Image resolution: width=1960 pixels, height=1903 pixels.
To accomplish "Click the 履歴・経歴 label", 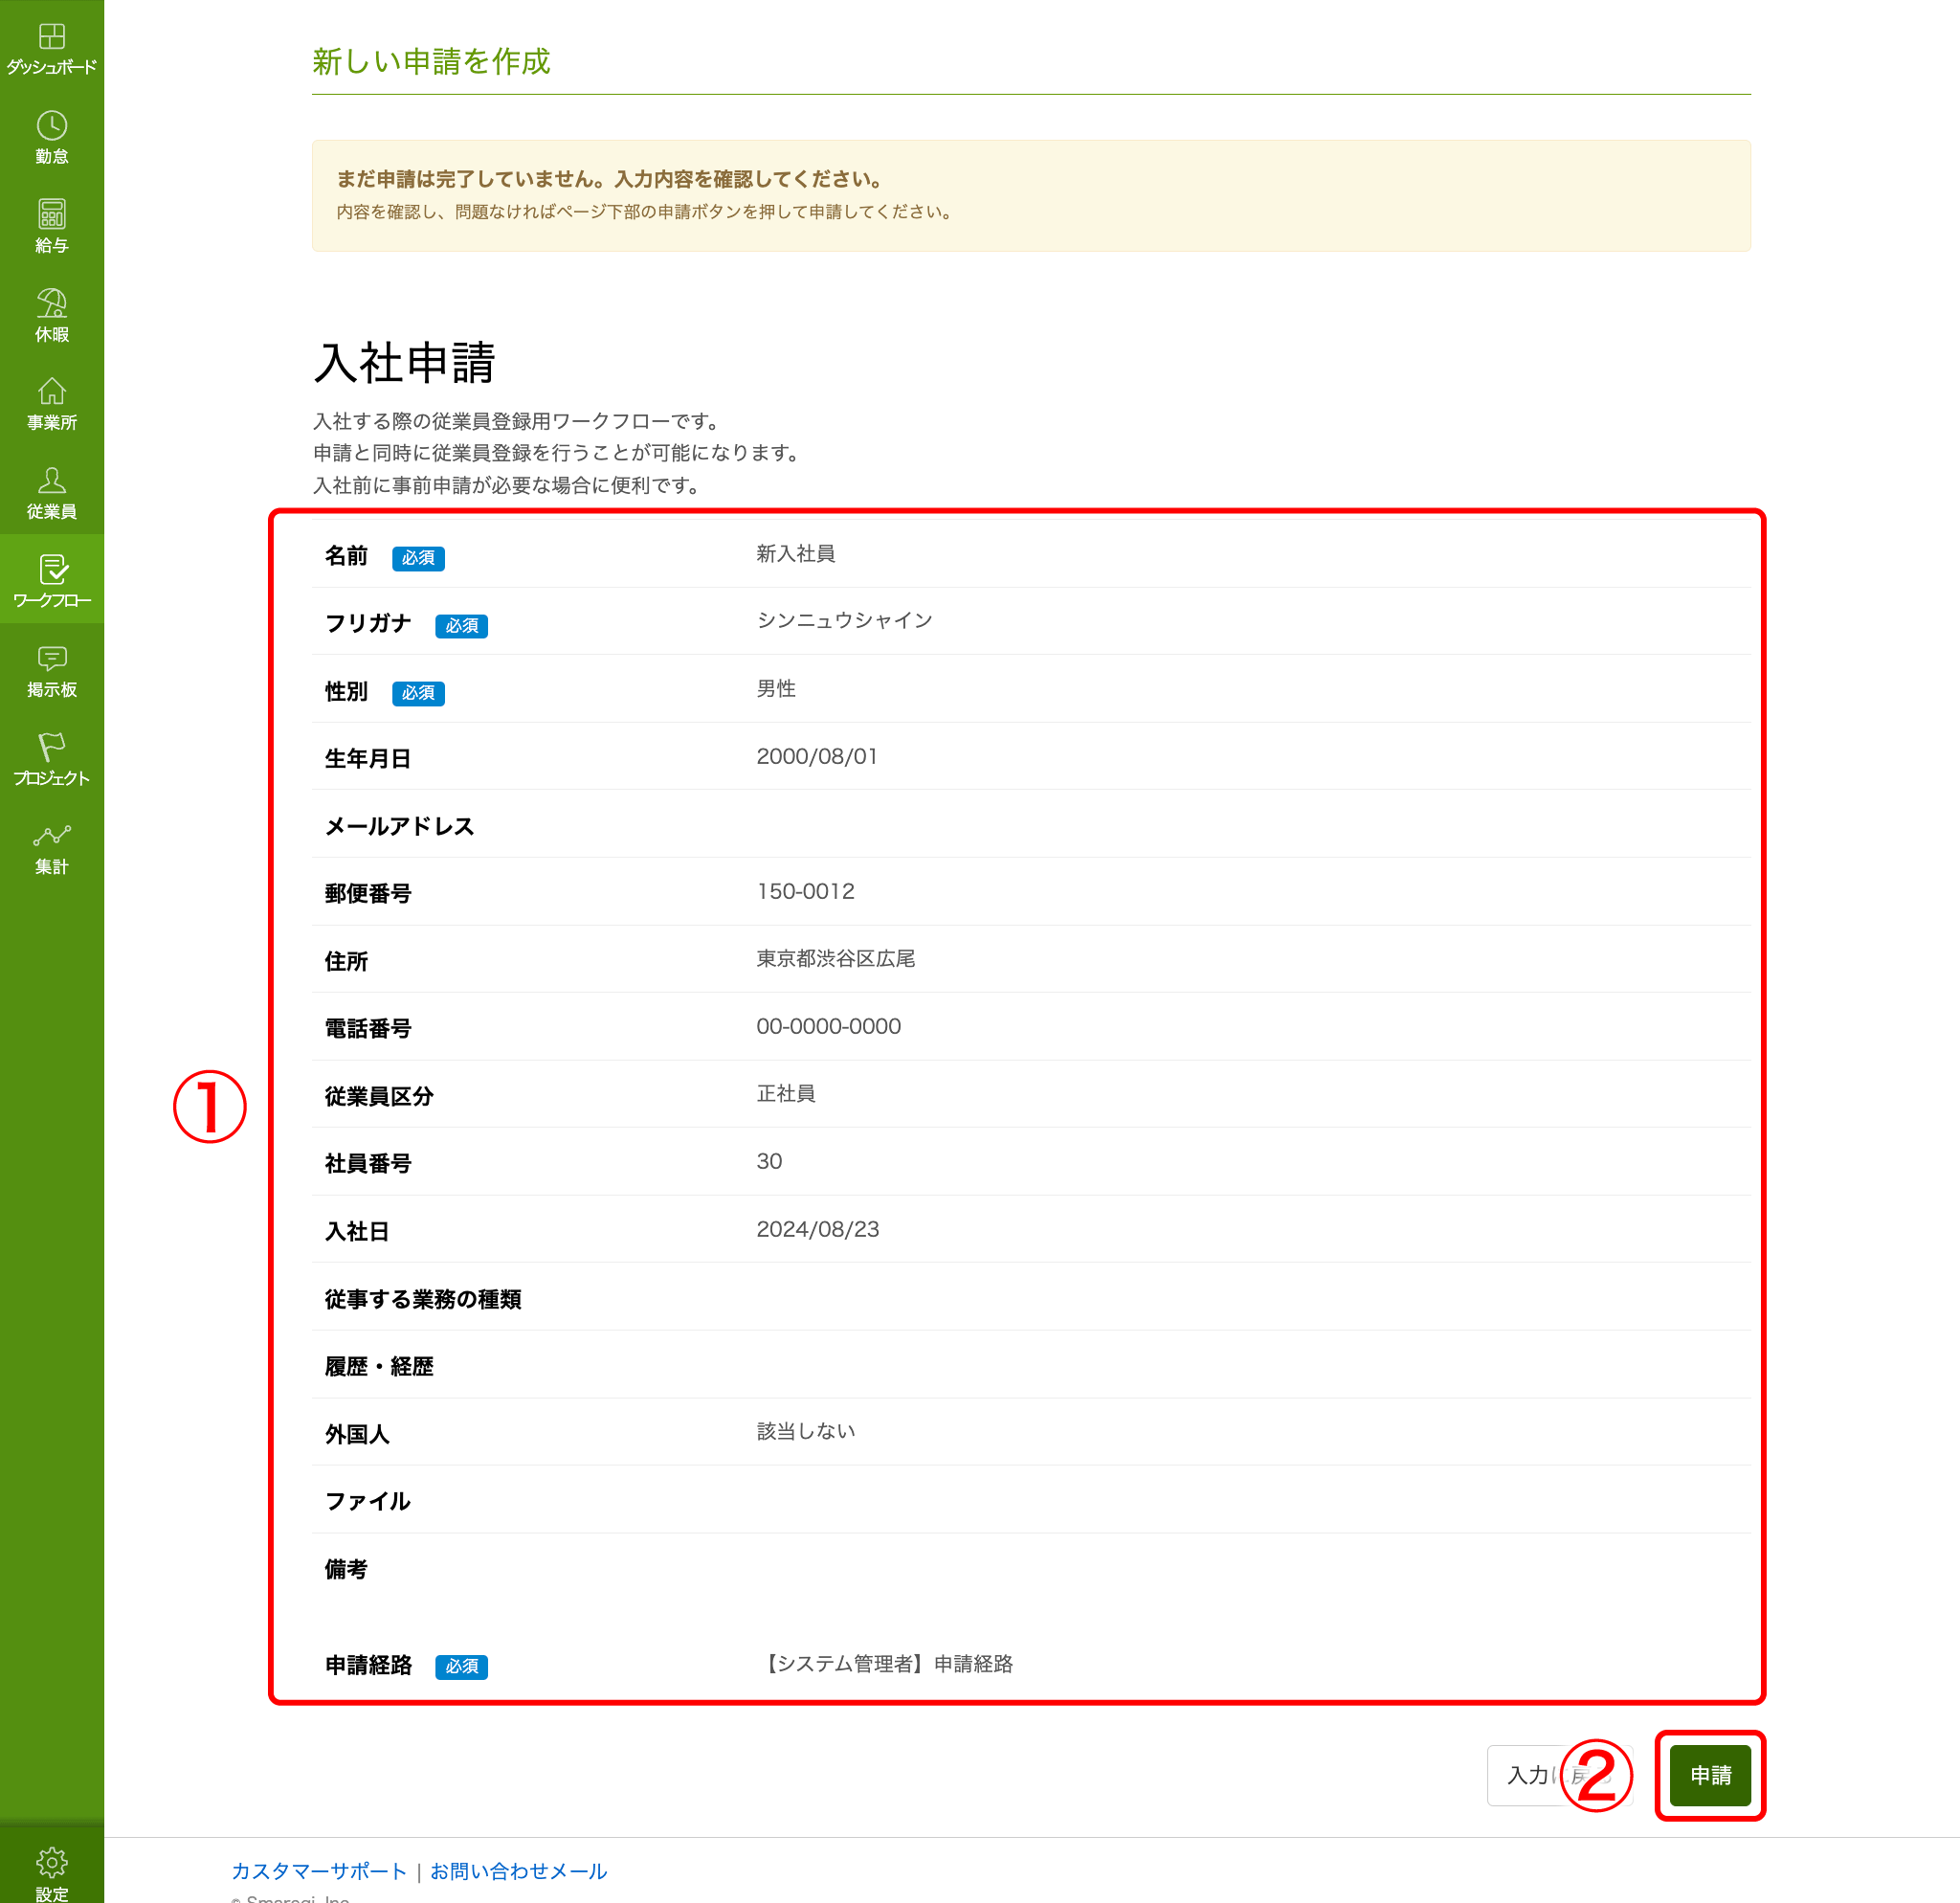I will point(379,1366).
